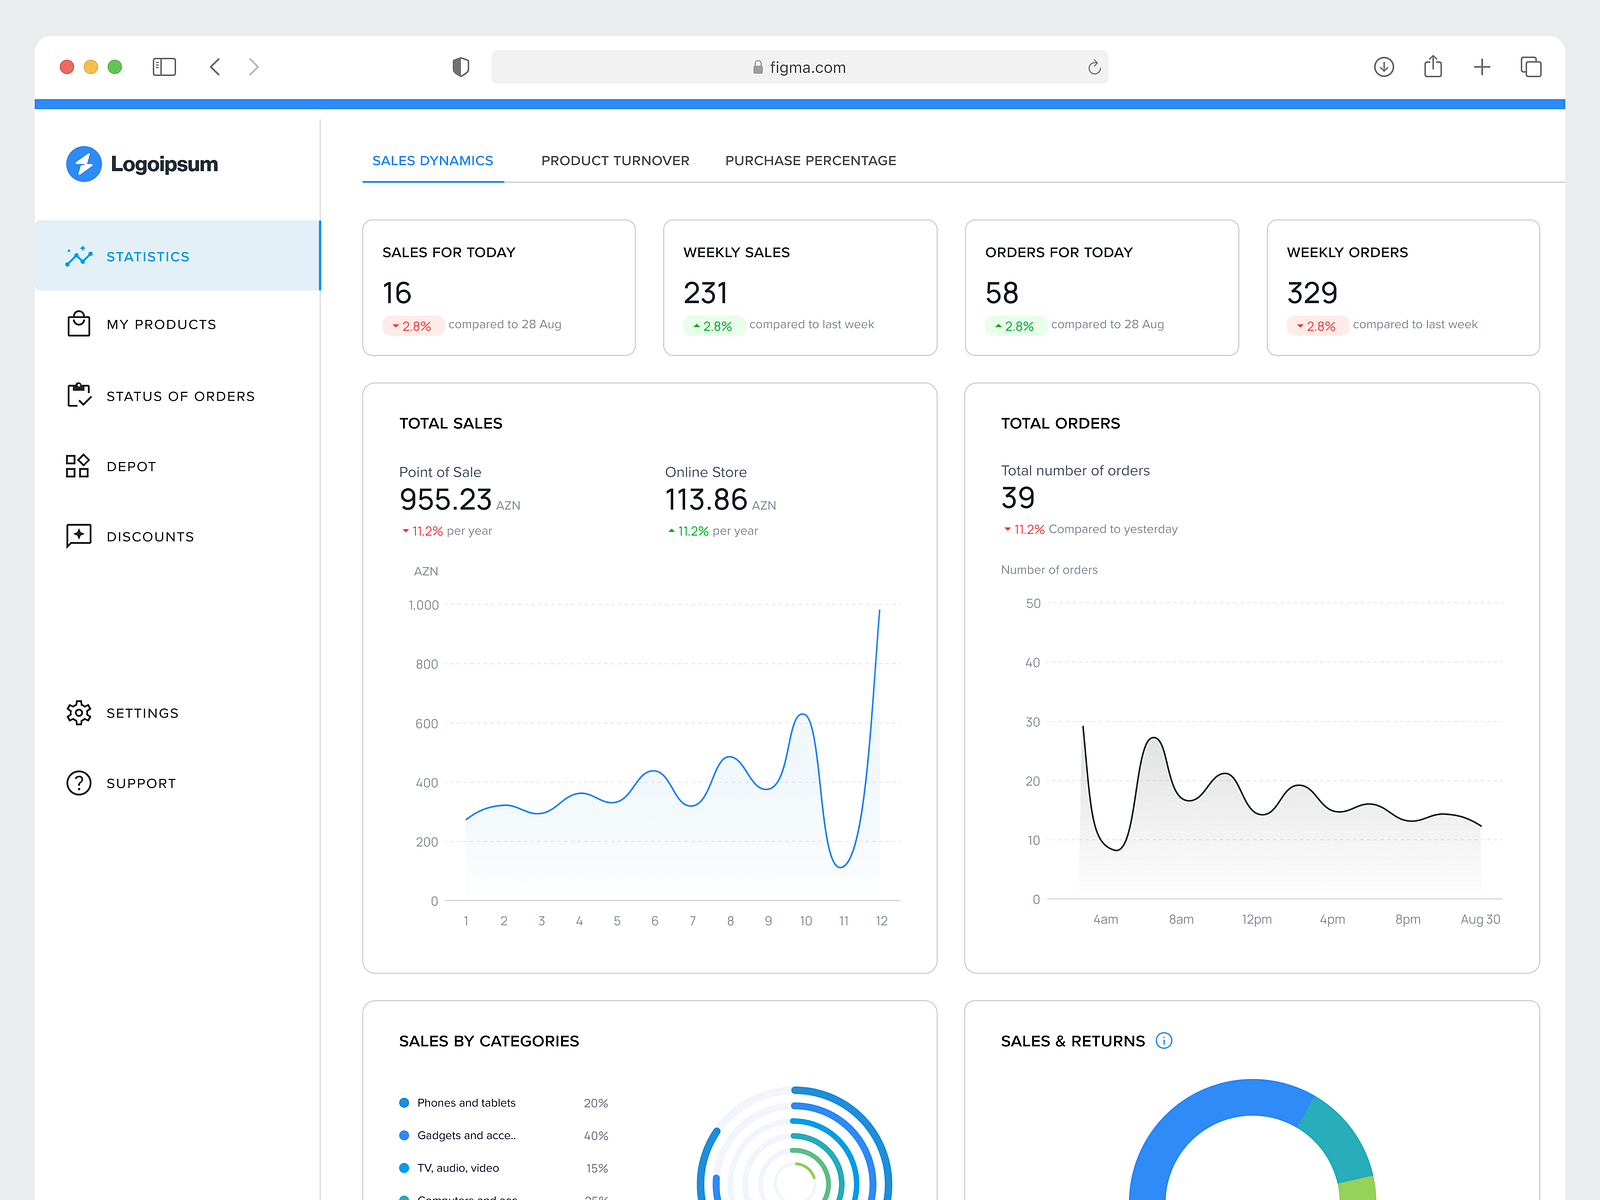Click the green 11.2% per year text
Screen dimensions: 1600x1200
pos(713,531)
